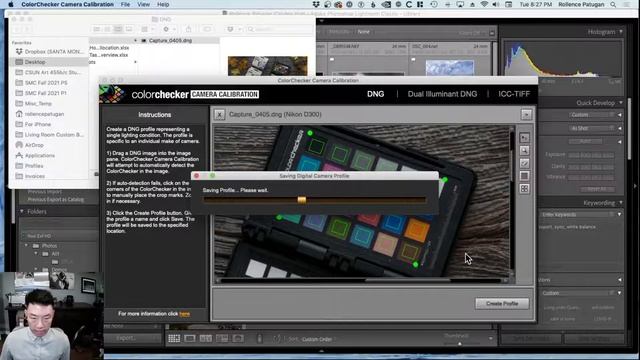
Task: Open Spotlight search in menu bar
Action: (x=613, y=4)
